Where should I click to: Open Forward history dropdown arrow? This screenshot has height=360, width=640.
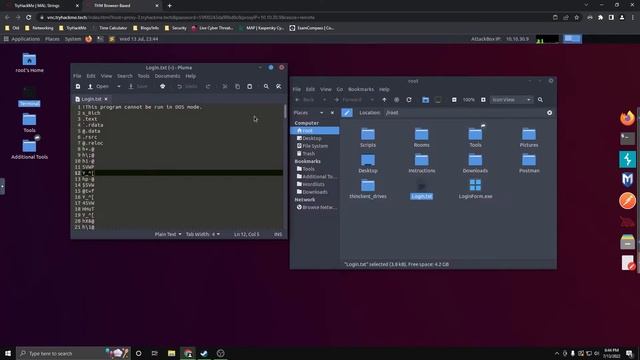(x=371, y=100)
